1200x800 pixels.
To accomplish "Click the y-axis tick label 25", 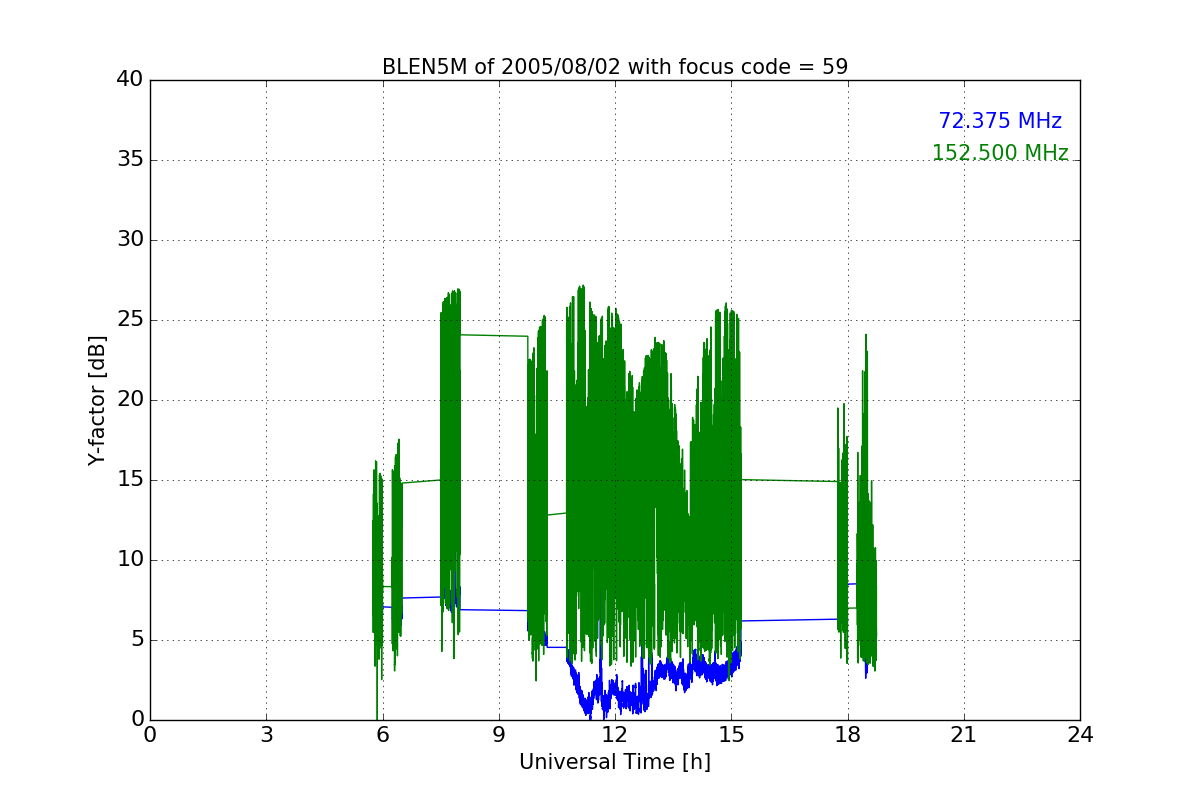I will click(x=130, y=320).
